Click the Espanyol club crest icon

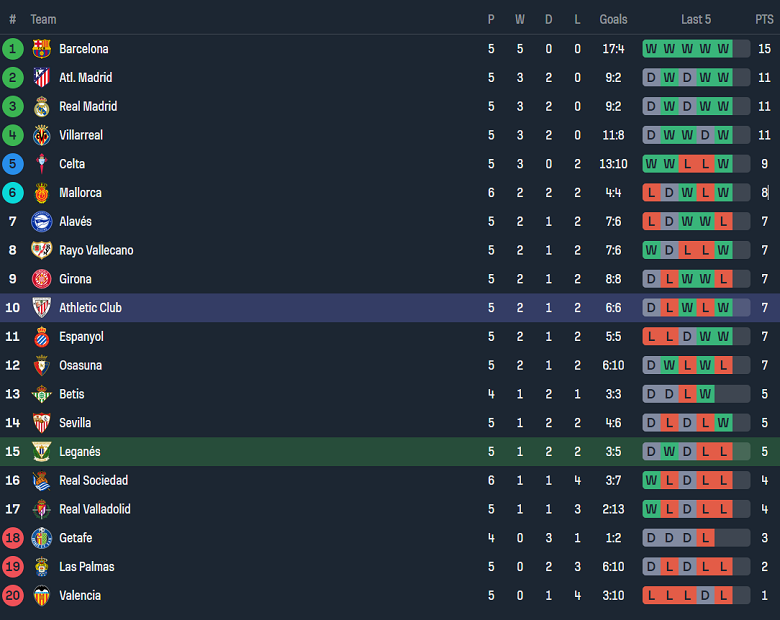tap(41, 337)
